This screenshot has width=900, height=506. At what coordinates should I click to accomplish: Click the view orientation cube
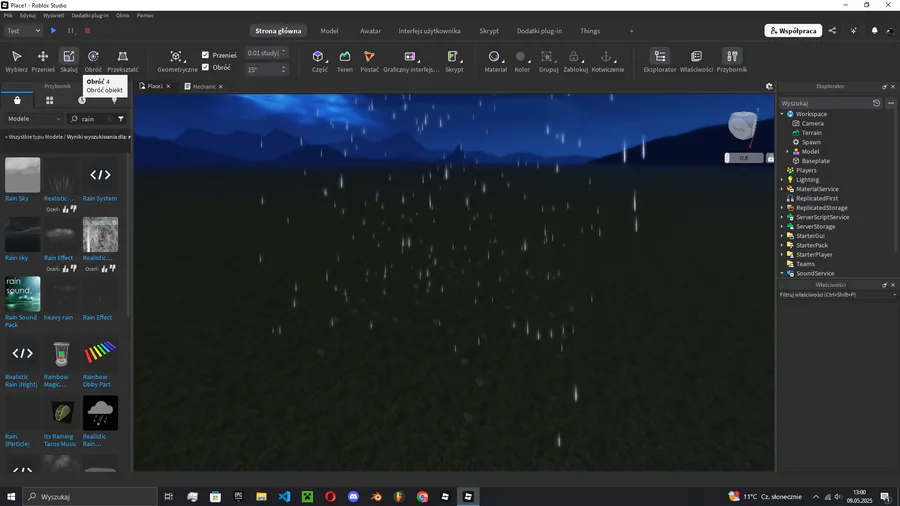point(742,126)
